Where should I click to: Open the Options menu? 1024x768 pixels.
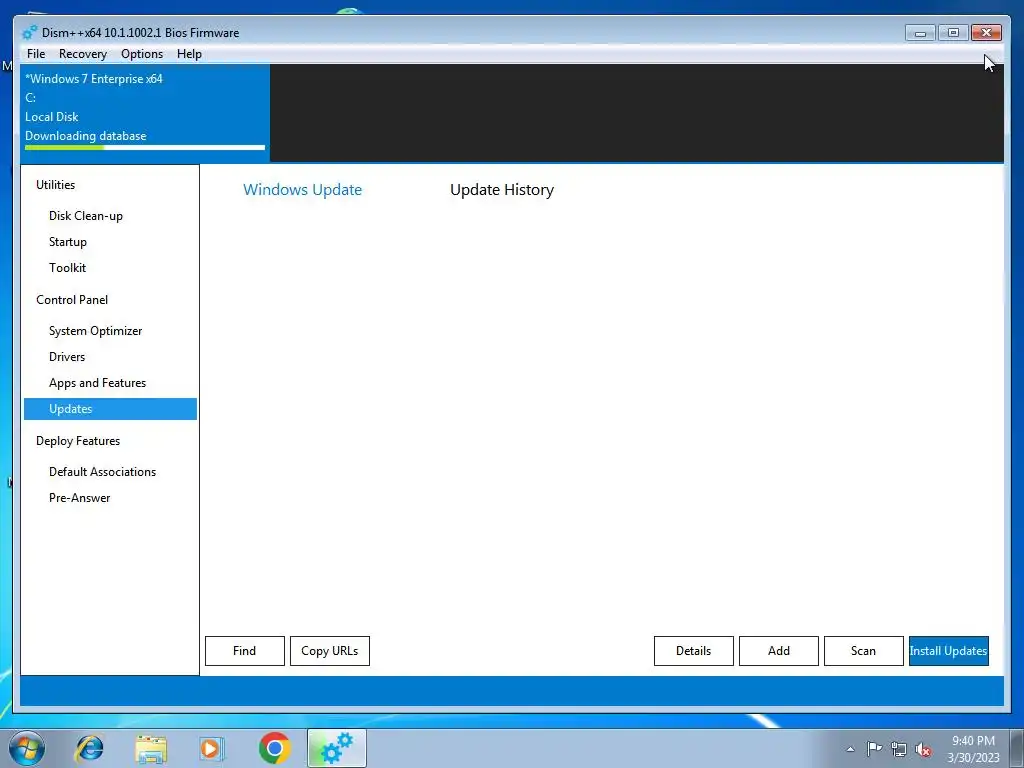point(142,54)
